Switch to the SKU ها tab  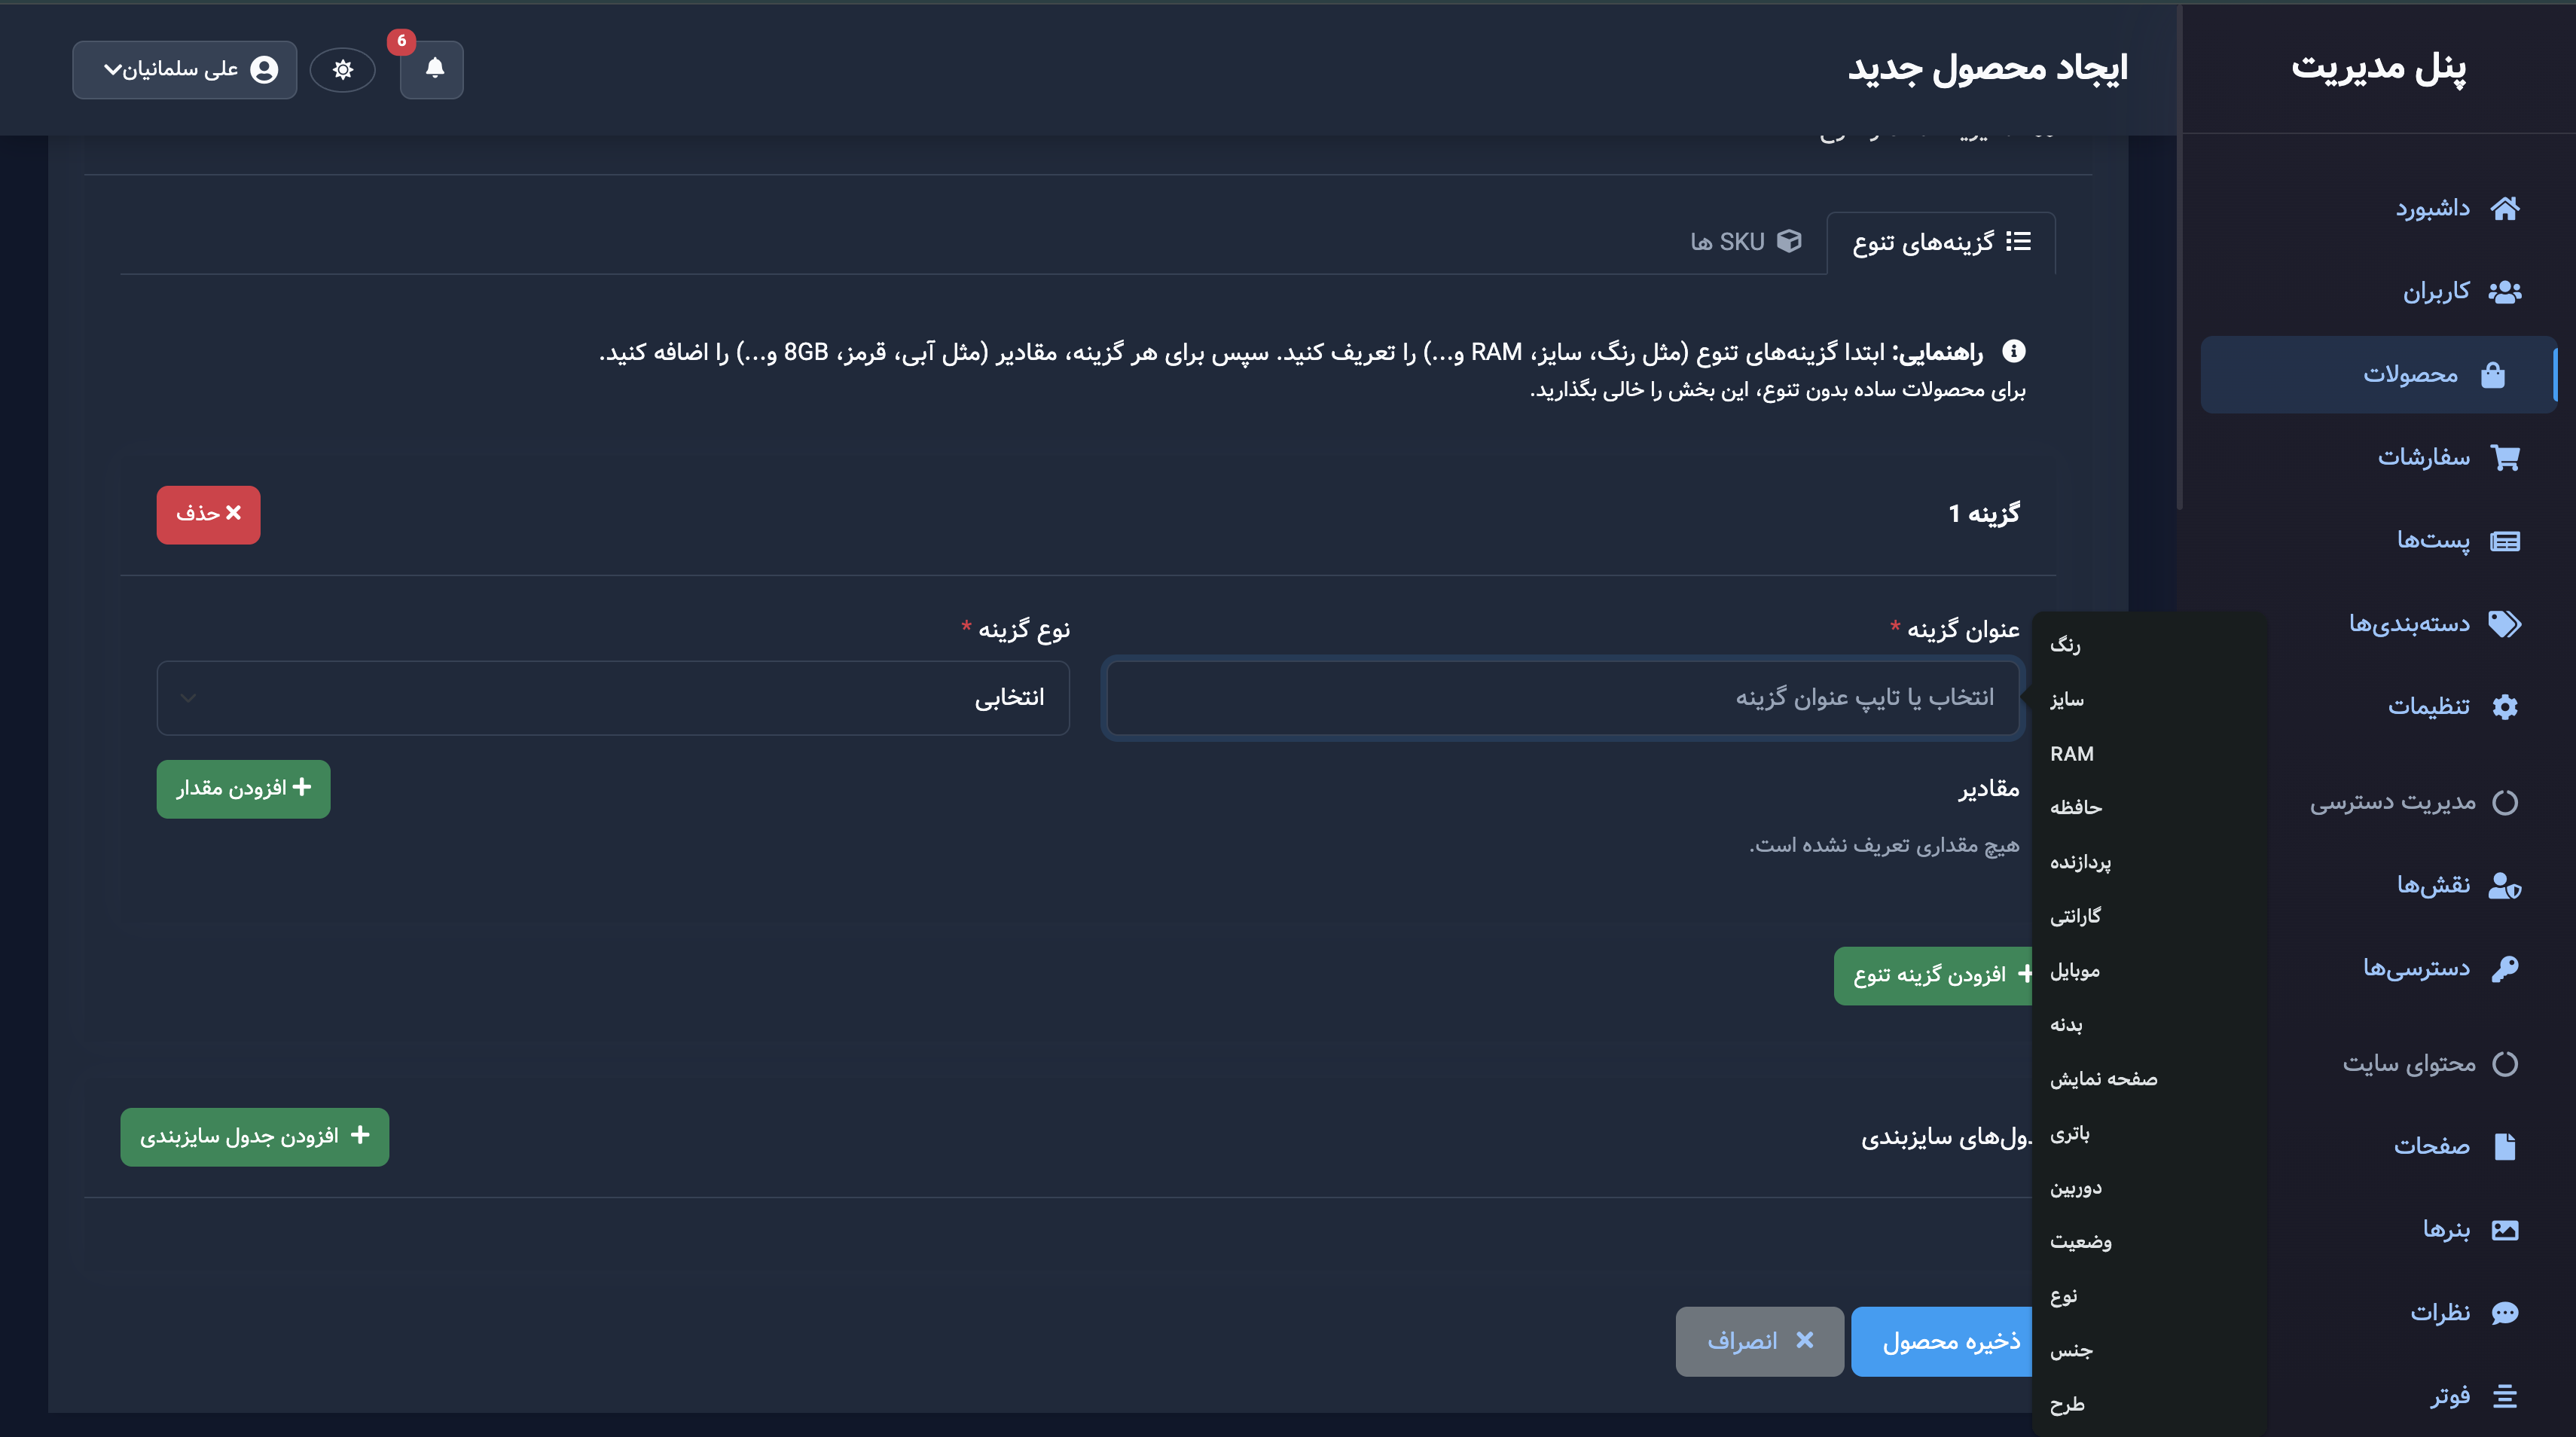1744,241
